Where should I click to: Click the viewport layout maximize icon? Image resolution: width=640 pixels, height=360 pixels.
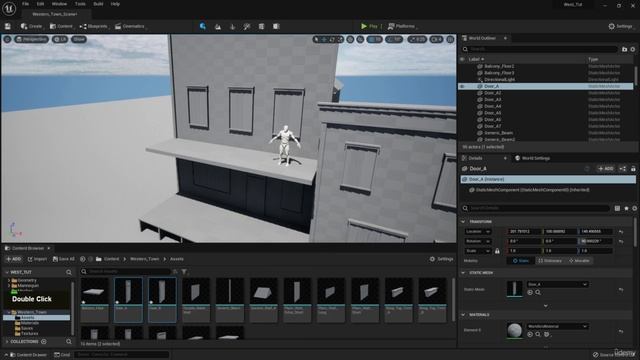click(450, 39)
